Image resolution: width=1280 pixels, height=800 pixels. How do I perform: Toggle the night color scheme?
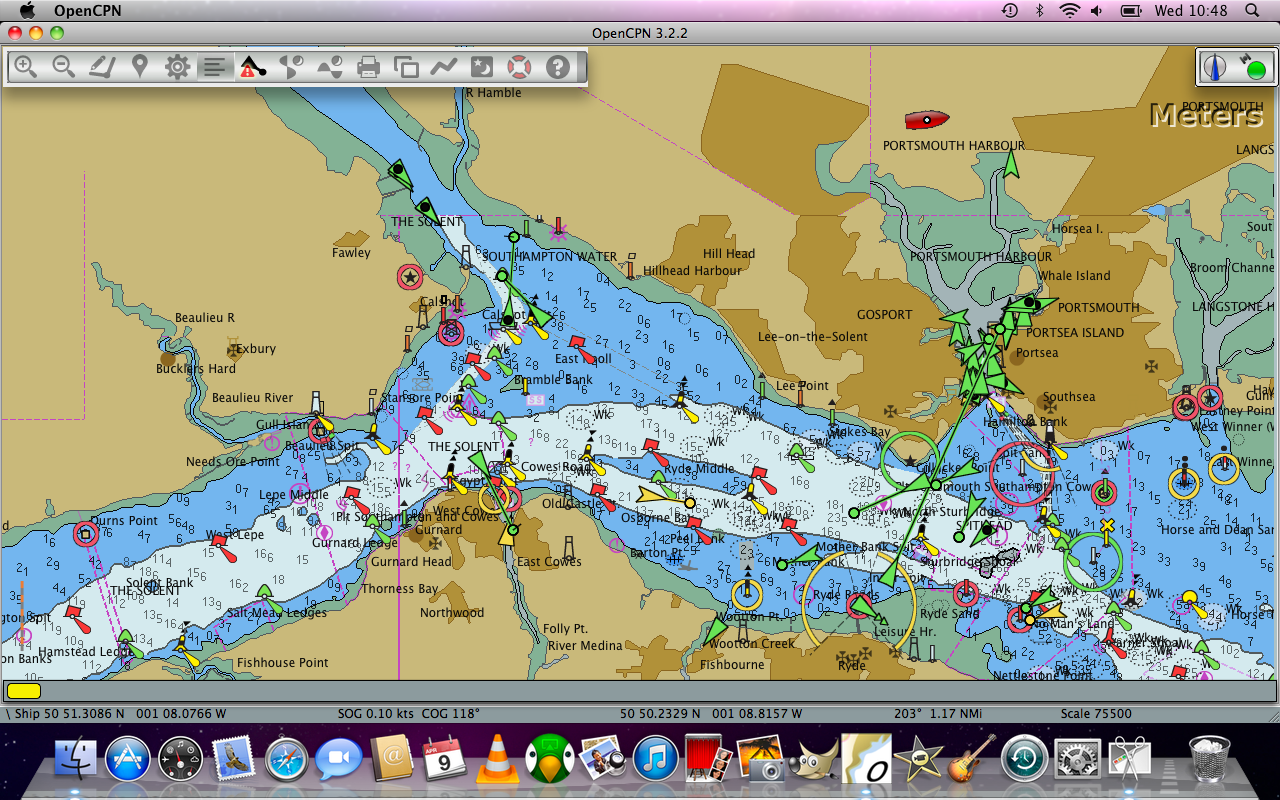[482, 66]
